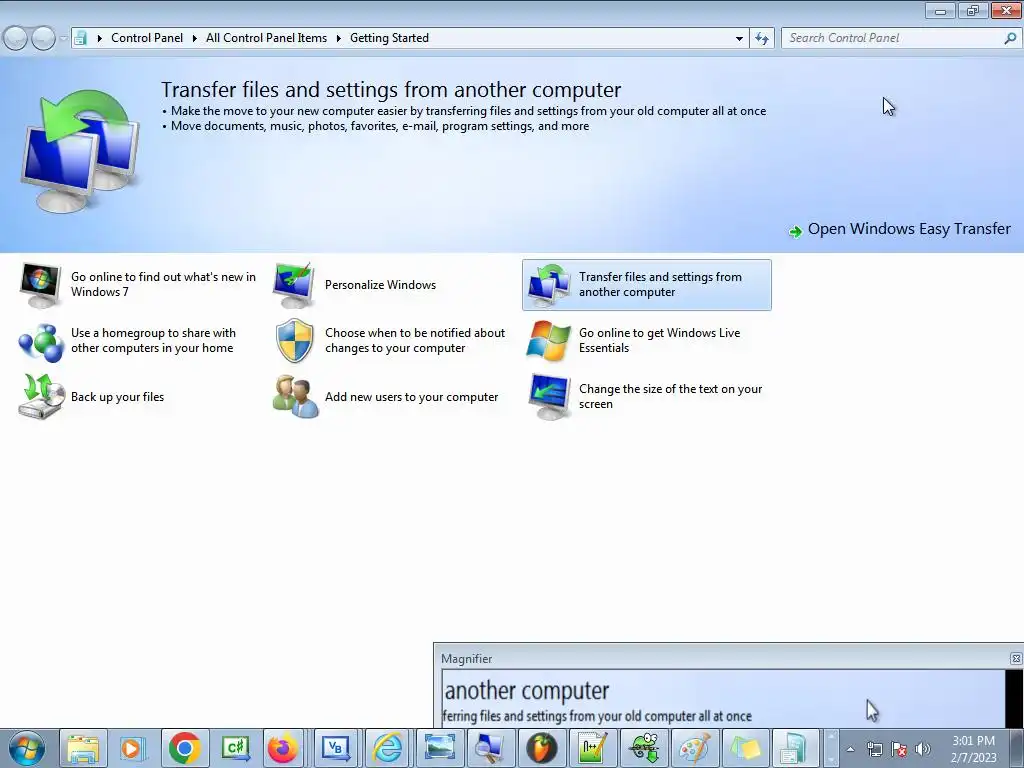
Task: Click the search magnifier icon
Action: (x=1010, y=38)
